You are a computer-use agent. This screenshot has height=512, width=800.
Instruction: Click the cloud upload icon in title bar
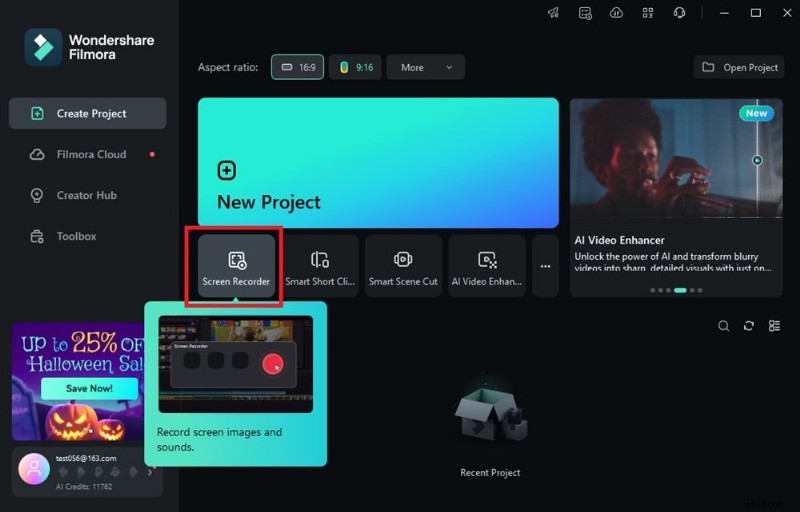point(616,13)
